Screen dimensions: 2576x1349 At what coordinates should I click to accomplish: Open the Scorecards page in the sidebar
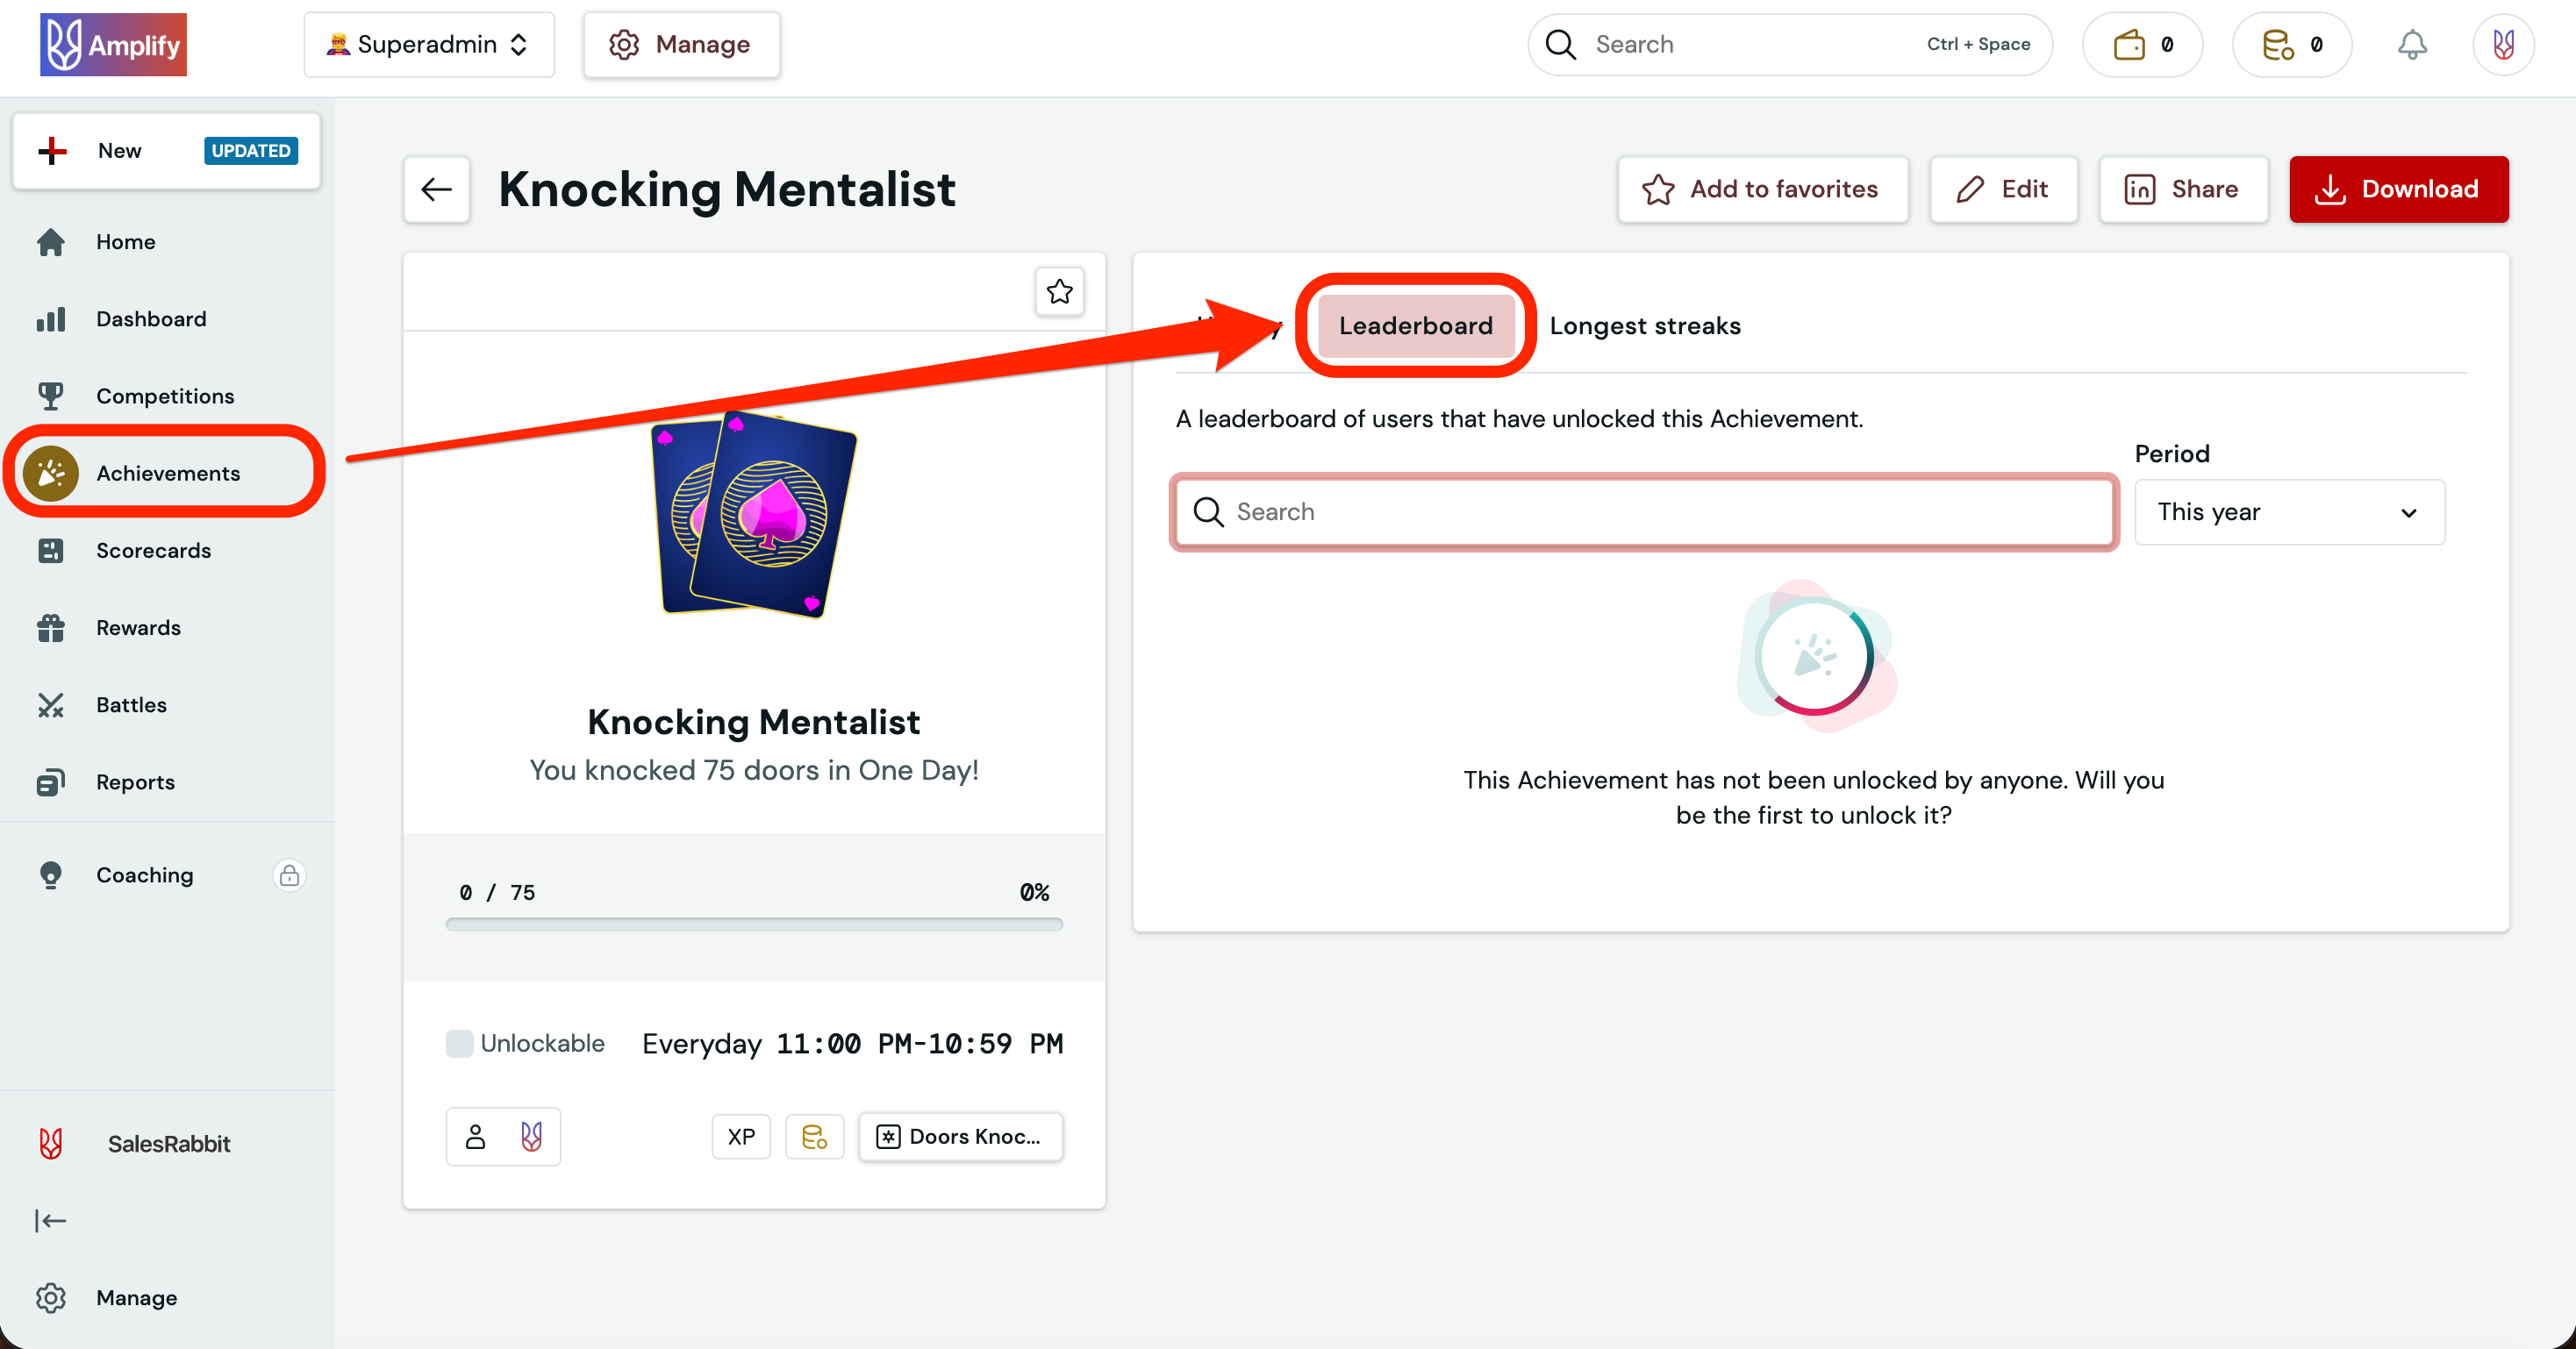tap(153, 551)
